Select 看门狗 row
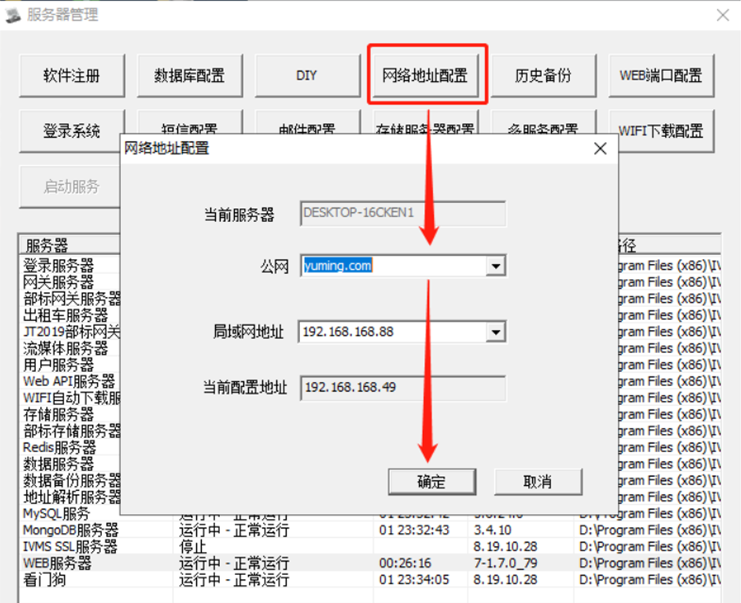 [370, 580]
